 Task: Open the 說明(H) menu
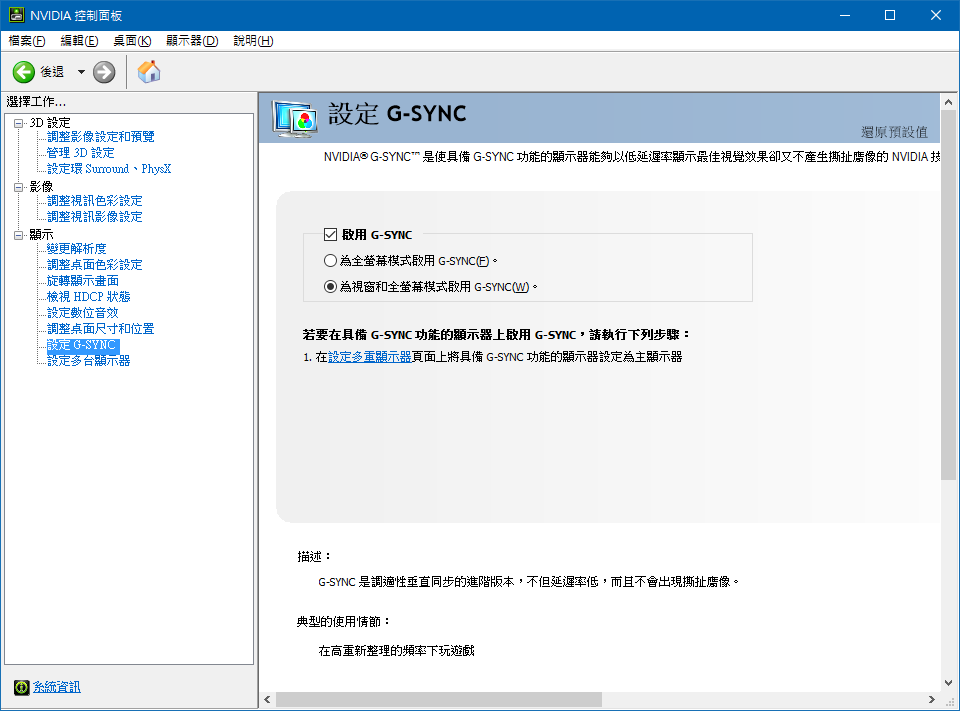coord(253,40)
